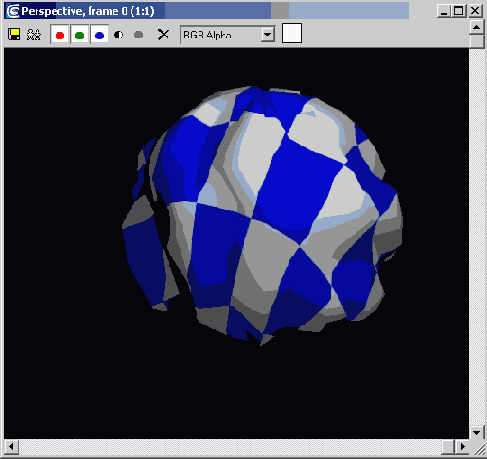
Task: Switch to monochrome display with the gray circle
Action: tap(138, 35)
